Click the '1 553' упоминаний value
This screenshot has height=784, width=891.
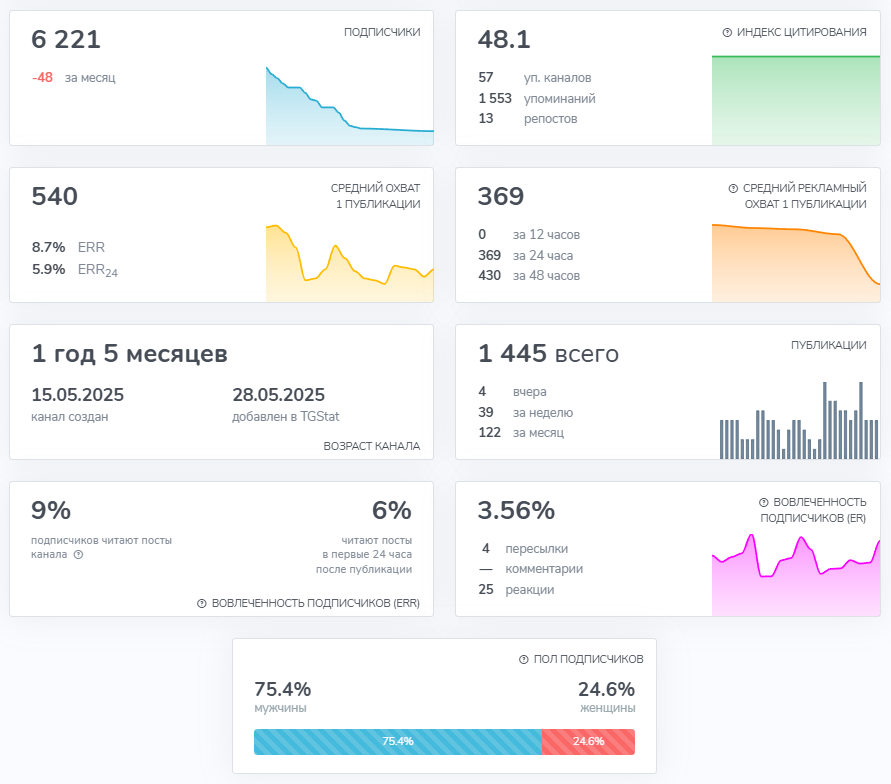(x=495, y=98)
